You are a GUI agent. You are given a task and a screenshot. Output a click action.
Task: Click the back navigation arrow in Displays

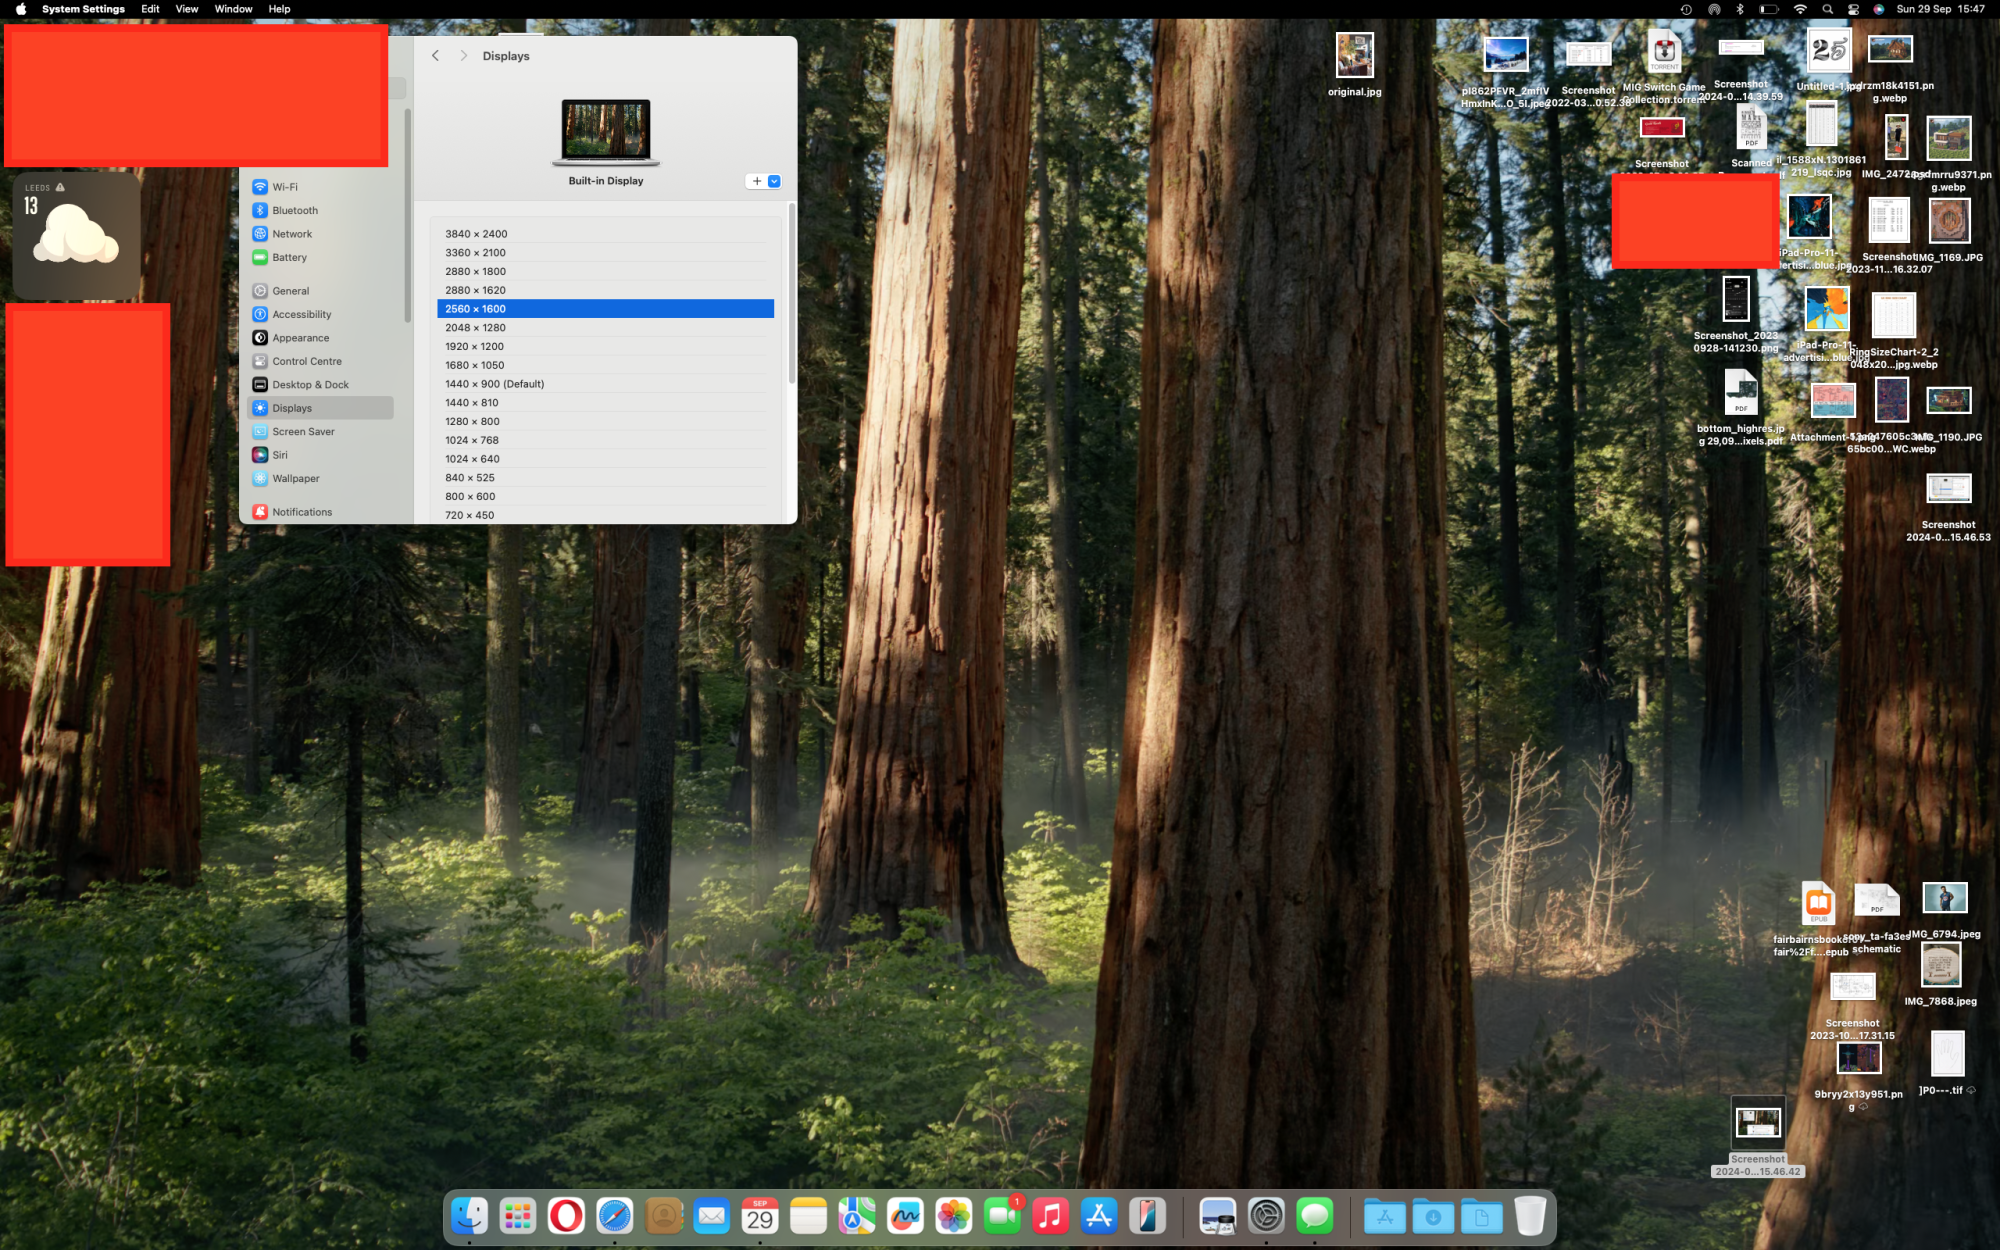click(435, 56)
